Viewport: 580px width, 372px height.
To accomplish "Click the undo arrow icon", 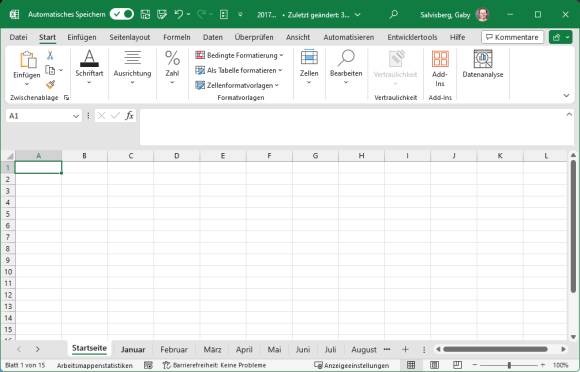I will pyautogui.click(x=179, y=14).
